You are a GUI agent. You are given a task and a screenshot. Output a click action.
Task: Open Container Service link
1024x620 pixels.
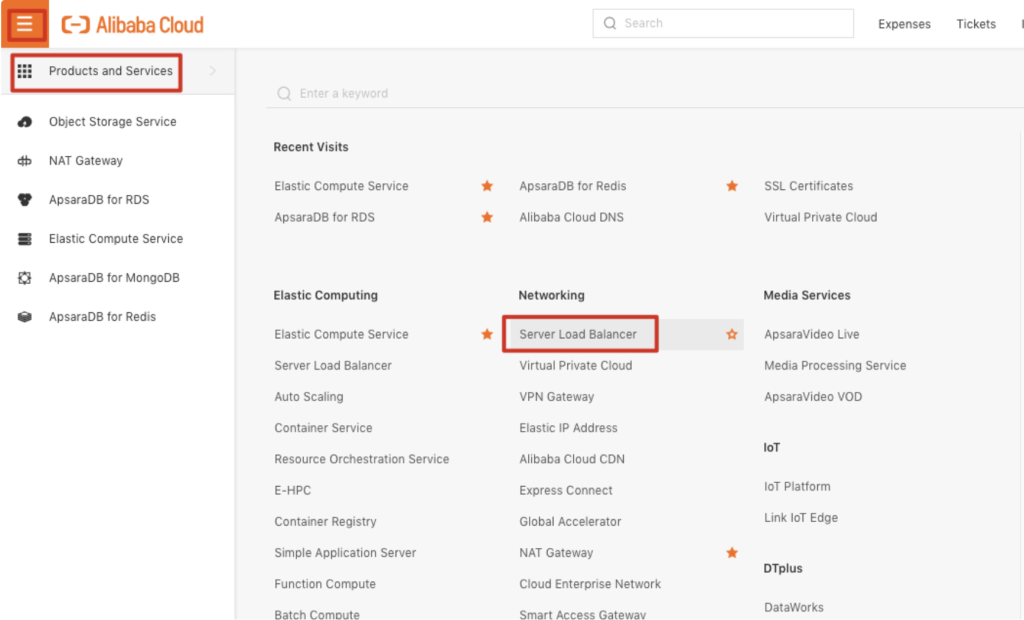(323, 429)
